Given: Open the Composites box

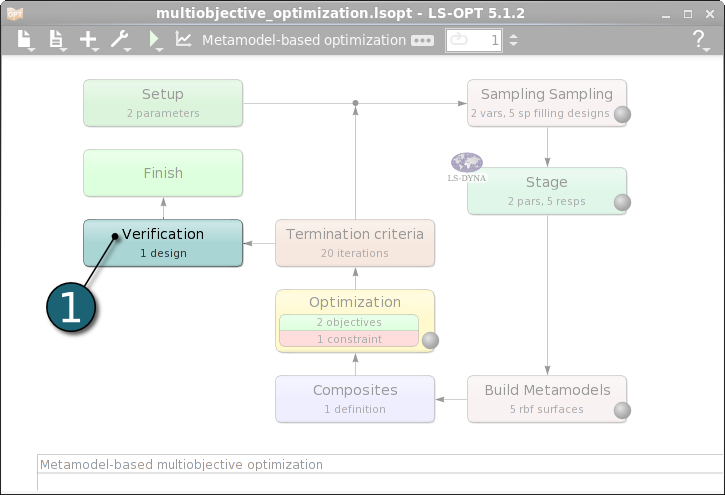Looking at the screenshot, I should [355, 399].
